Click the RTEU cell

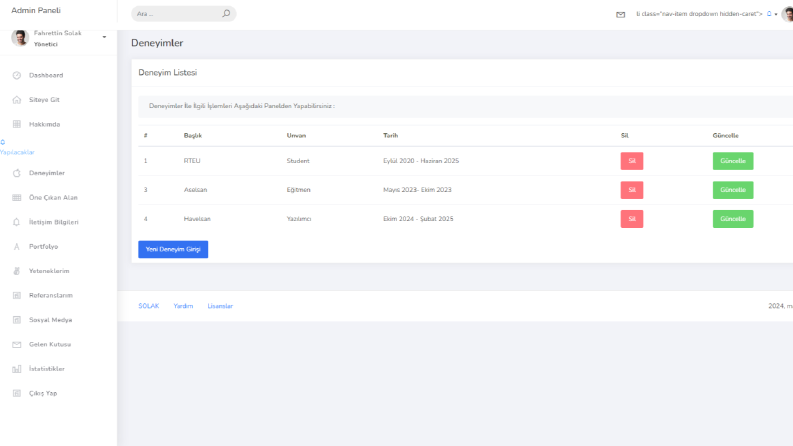coord(192,161)
